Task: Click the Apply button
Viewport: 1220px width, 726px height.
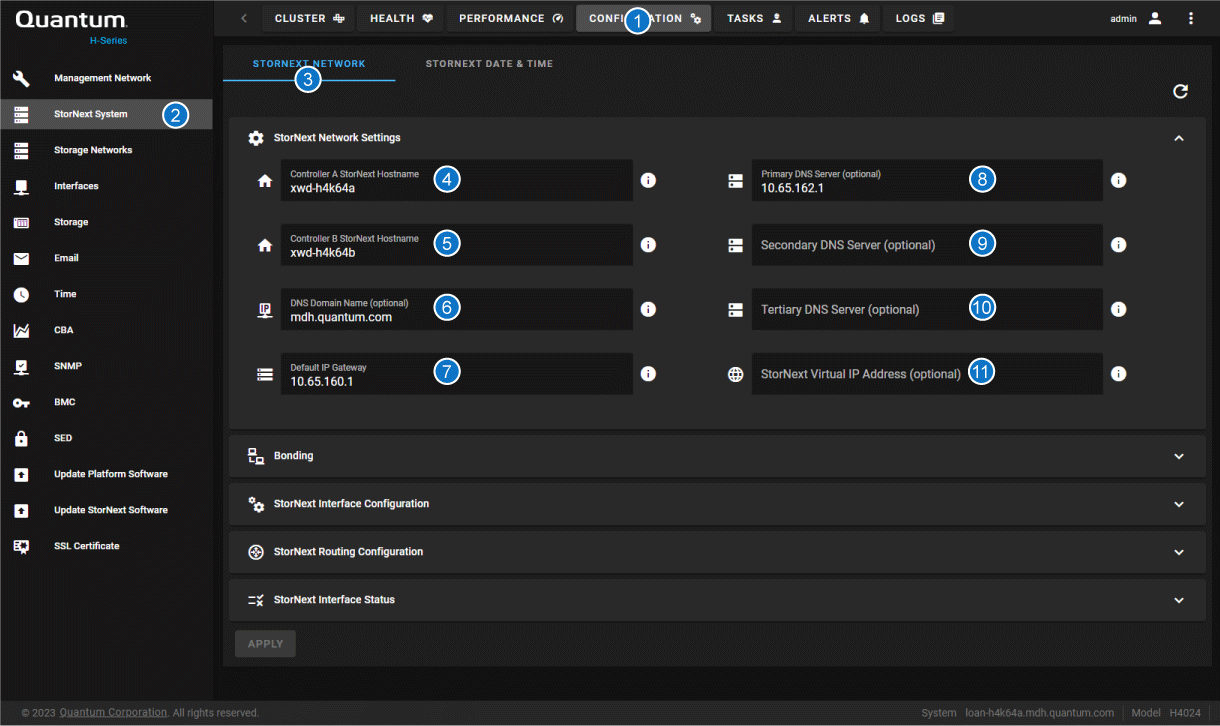Action: tap(265, 644)
